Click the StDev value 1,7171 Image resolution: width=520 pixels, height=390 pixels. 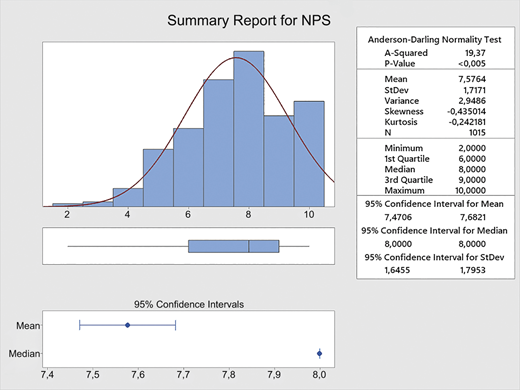(x=474, y=90)
